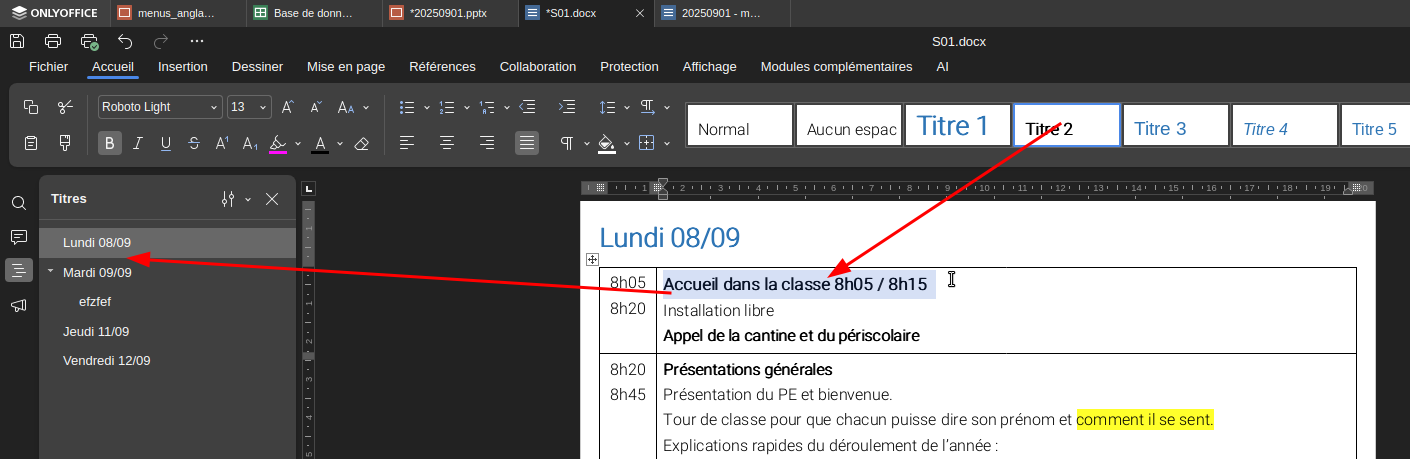Screen dimensions: 1410x459
Task: Click the shading paint bucket color
Action: (606, 143)
